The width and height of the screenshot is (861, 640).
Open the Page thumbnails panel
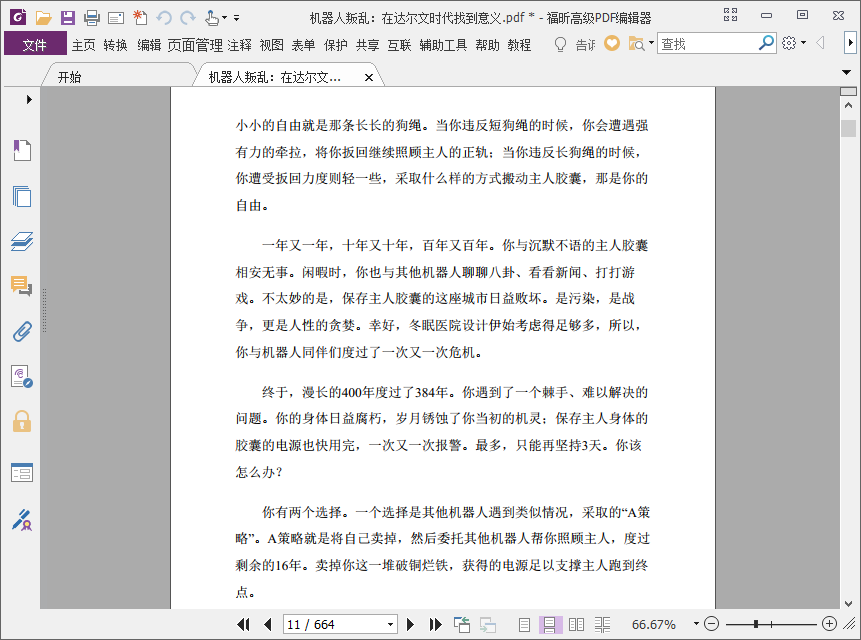click(22, 196)
